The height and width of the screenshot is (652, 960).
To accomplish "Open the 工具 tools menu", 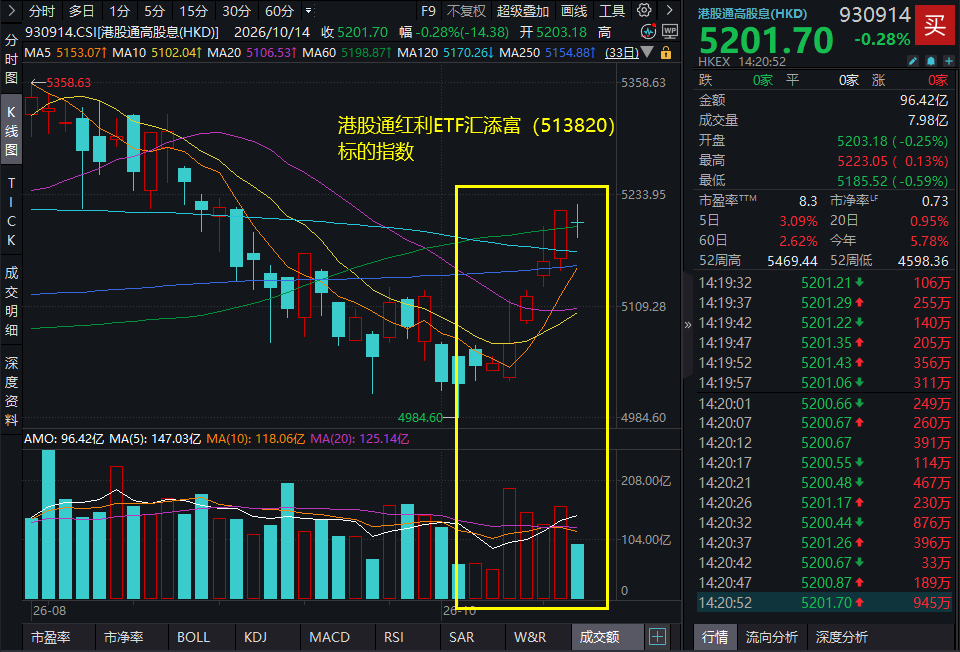I will click(x=612, y=11).
